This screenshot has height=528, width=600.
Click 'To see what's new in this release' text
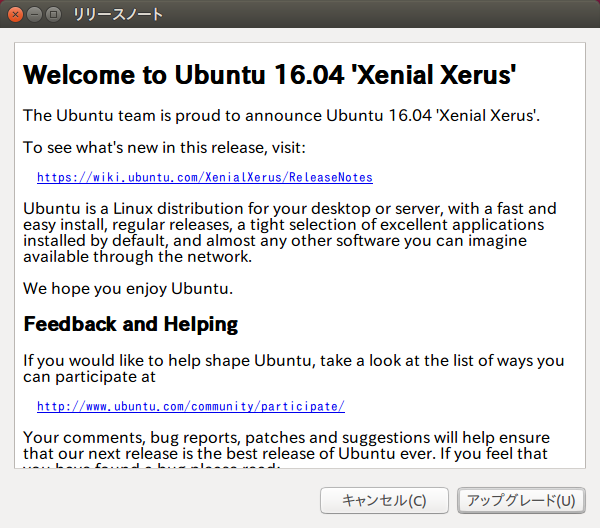(164, 148)
